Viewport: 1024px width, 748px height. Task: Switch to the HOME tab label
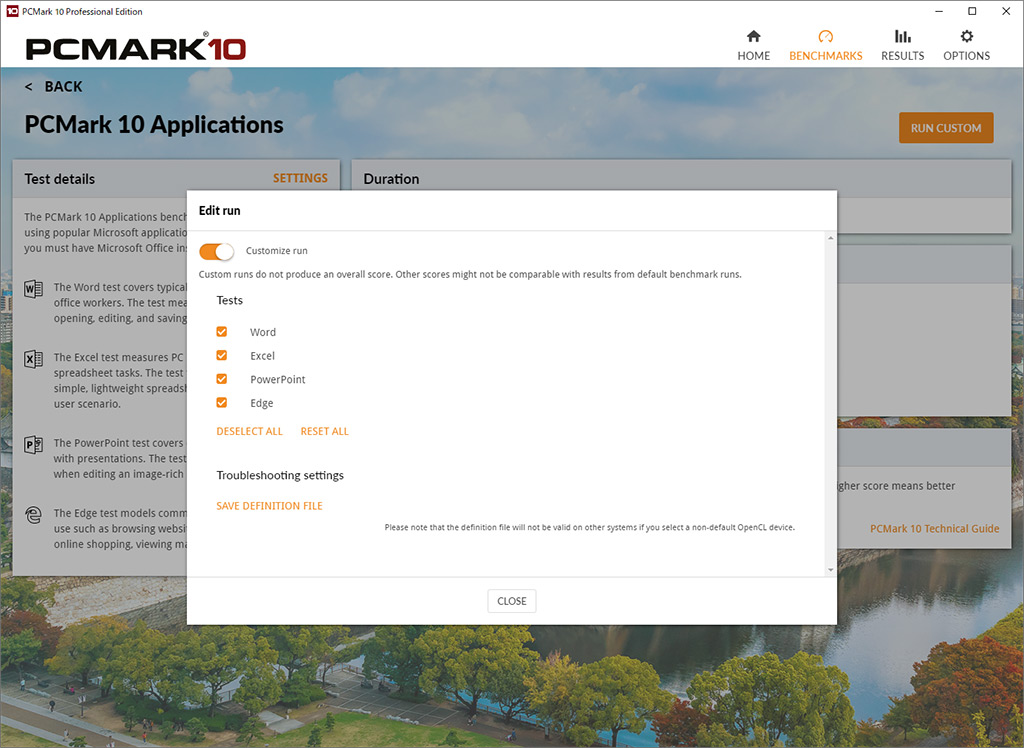pos(754,56)
